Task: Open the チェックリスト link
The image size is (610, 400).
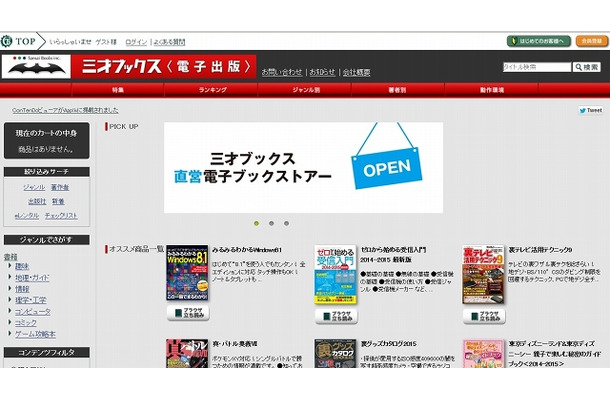Action: click(x=61, y=215)
